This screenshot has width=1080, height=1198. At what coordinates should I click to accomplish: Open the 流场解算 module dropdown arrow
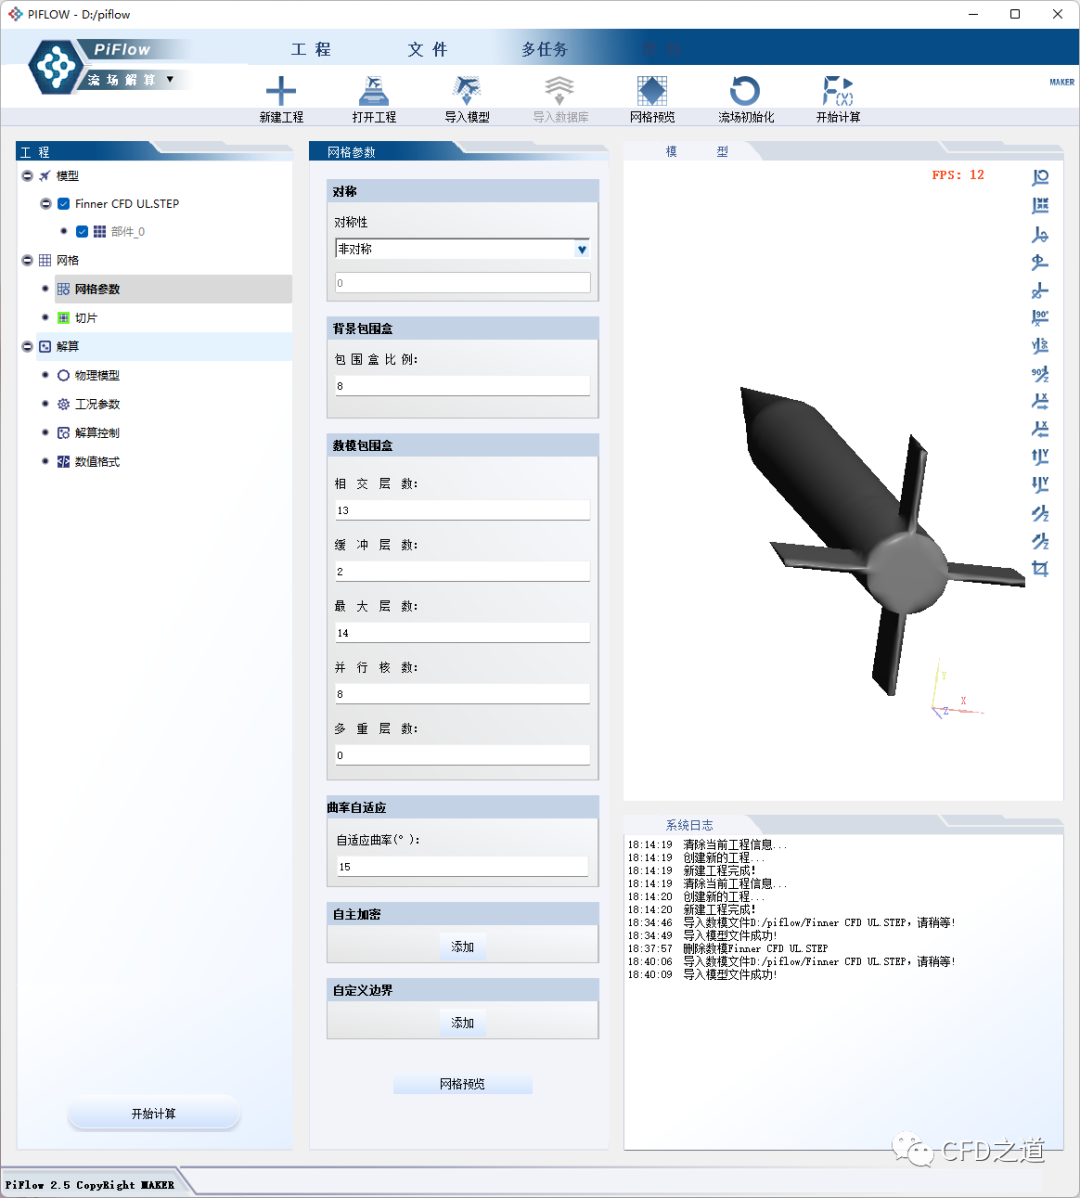click(x=170, y=79)
